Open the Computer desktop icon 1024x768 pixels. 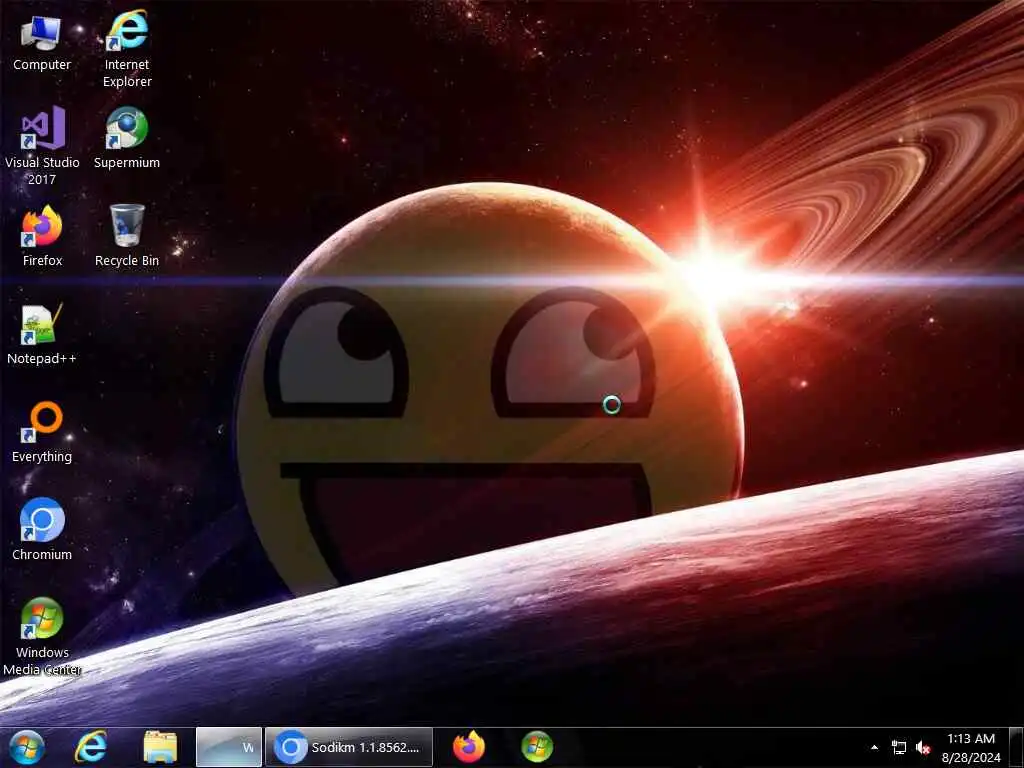point(42,42)
